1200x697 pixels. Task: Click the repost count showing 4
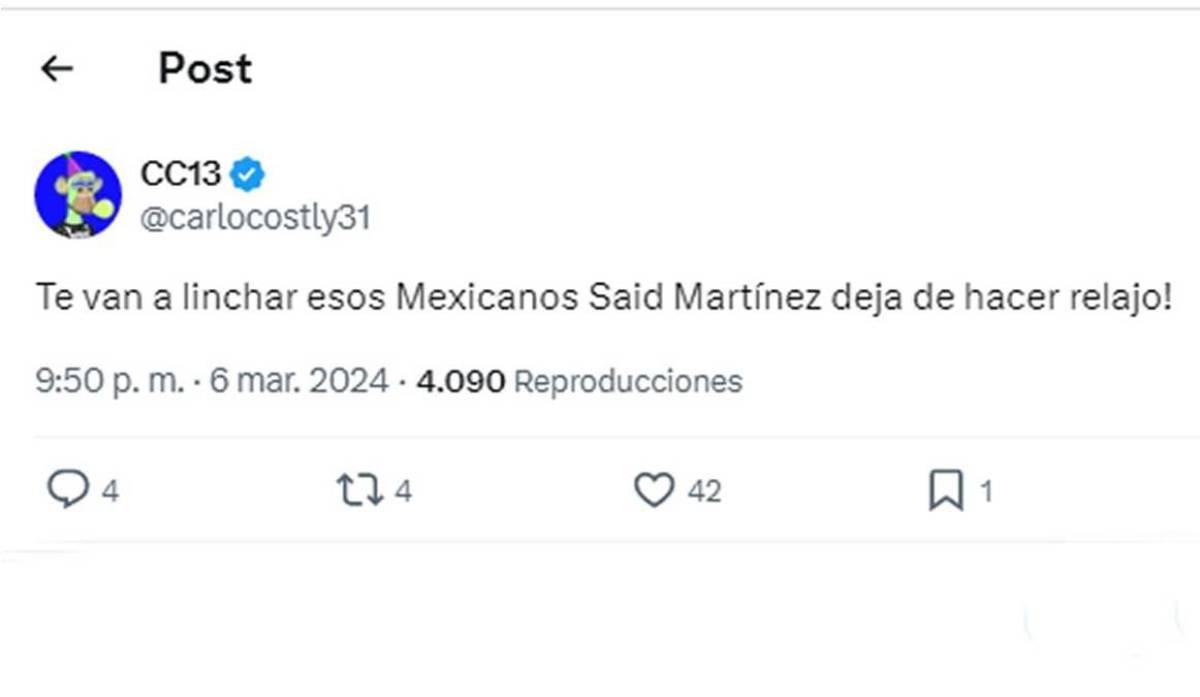tap(404, 490)
